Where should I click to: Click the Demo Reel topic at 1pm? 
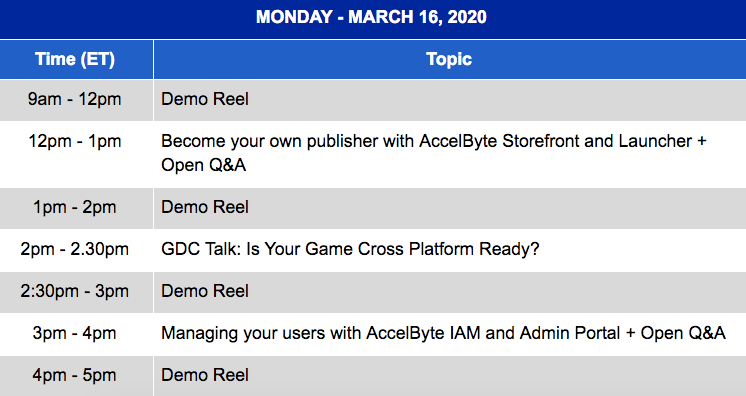point(205,207)
